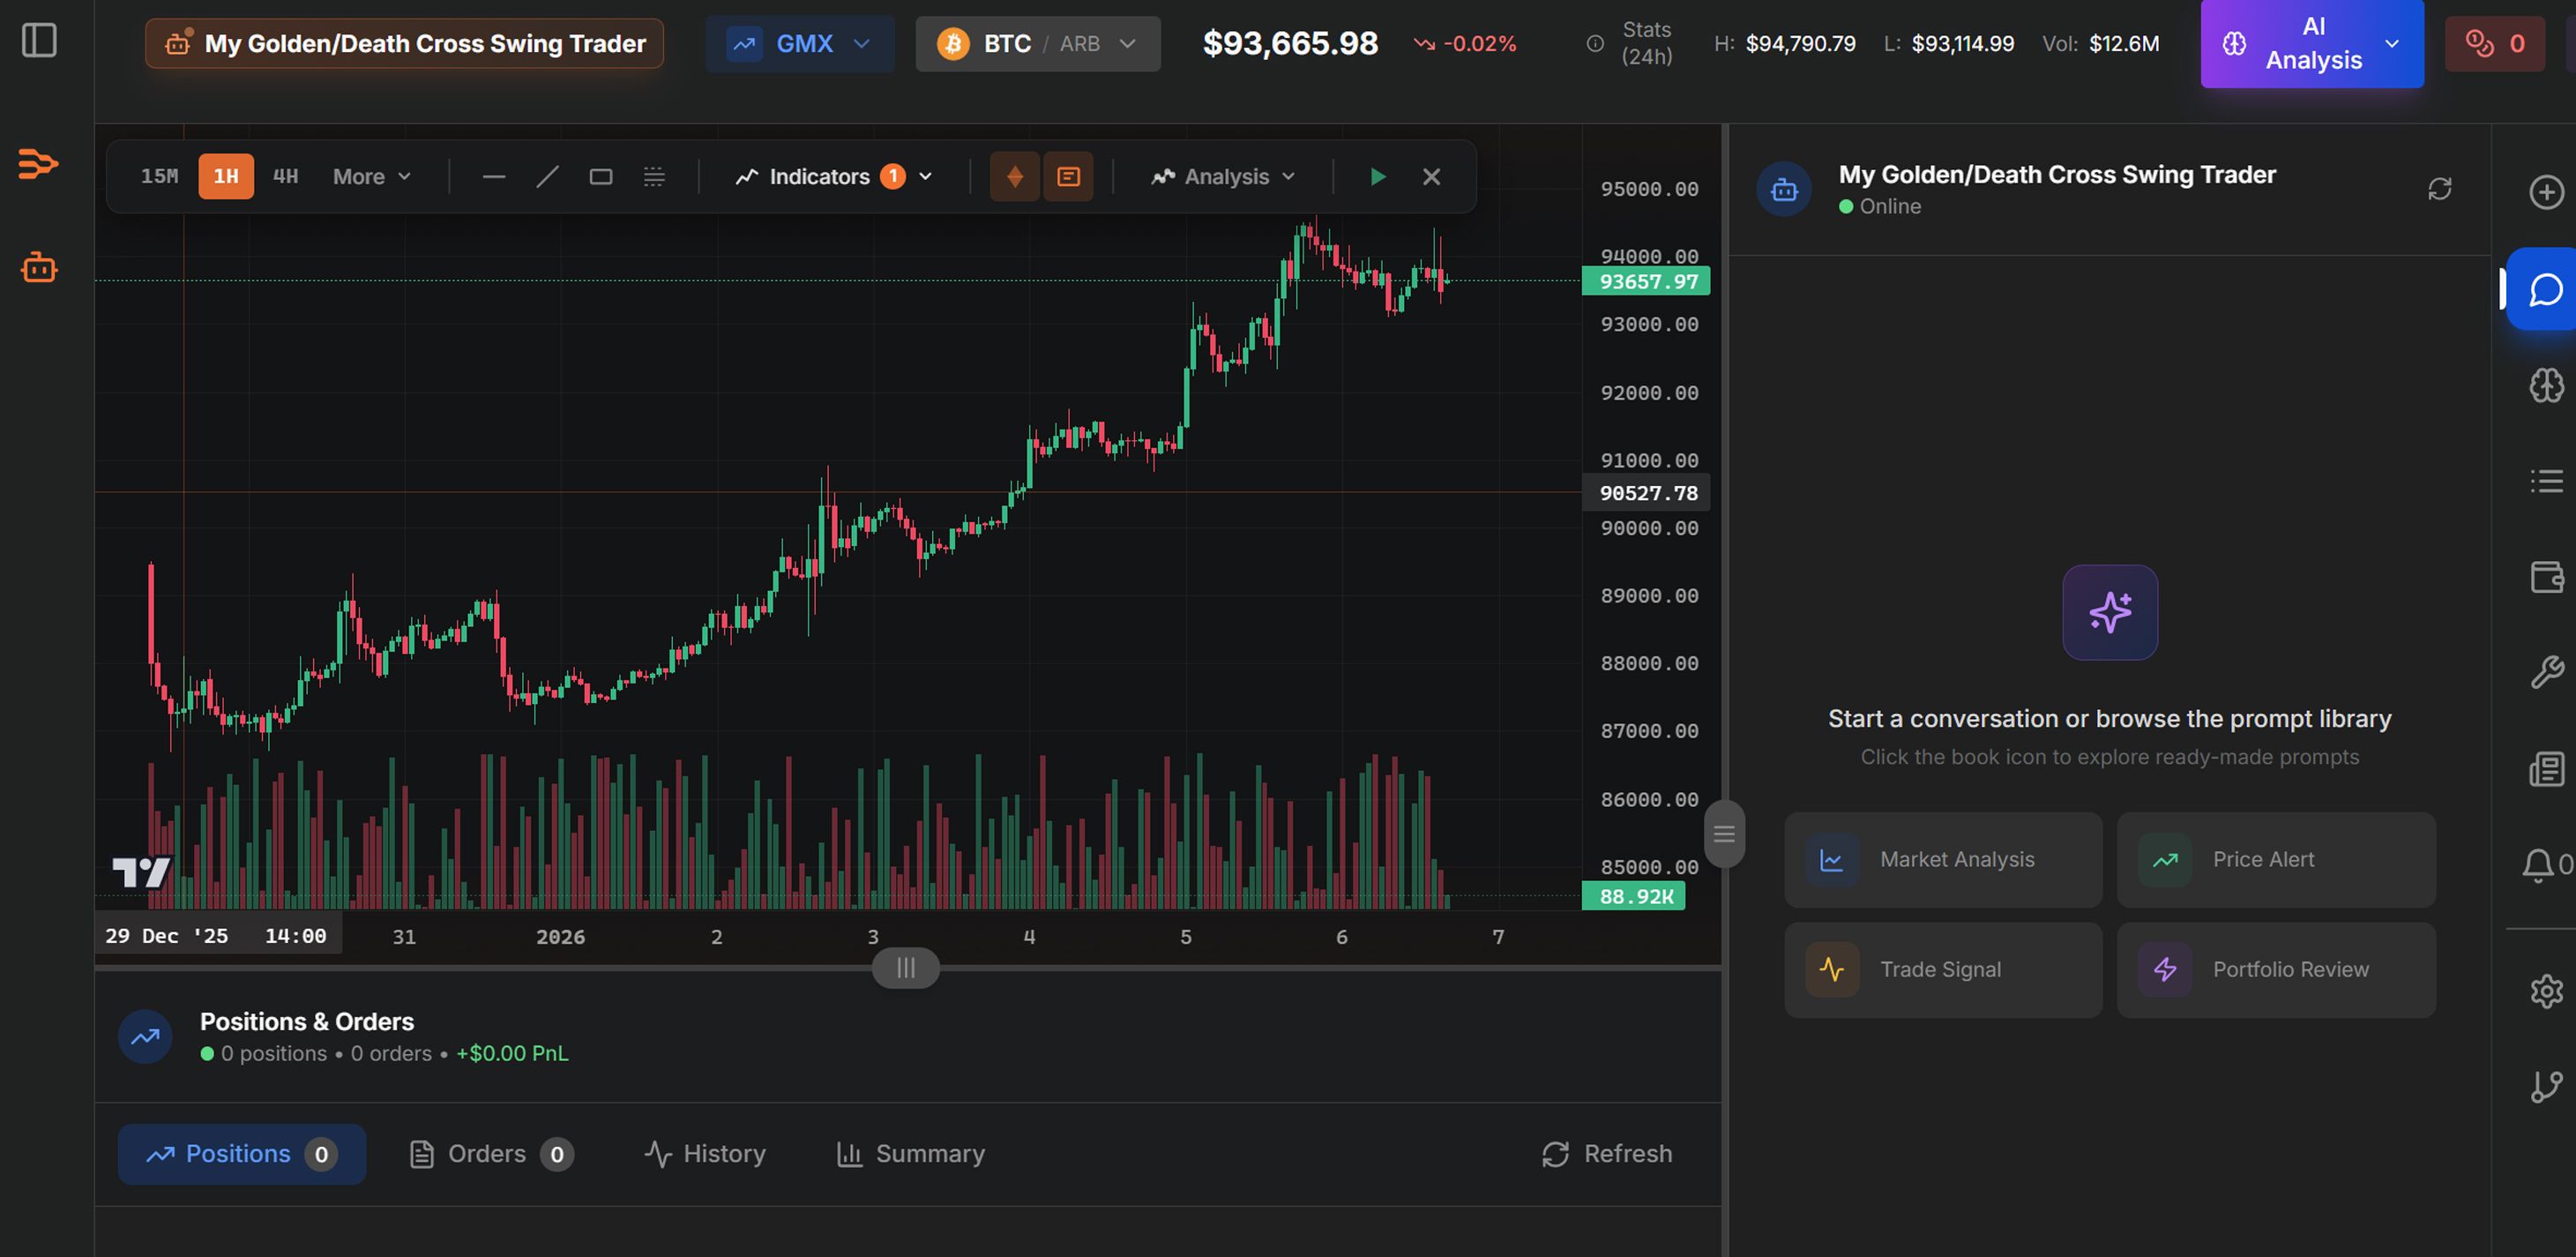
Task: Choose the Portfolio Review prompt
Action: click(2276, 970)
